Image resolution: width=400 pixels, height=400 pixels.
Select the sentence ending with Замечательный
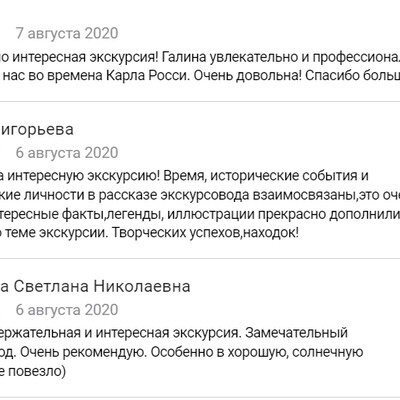pos(174,332)
